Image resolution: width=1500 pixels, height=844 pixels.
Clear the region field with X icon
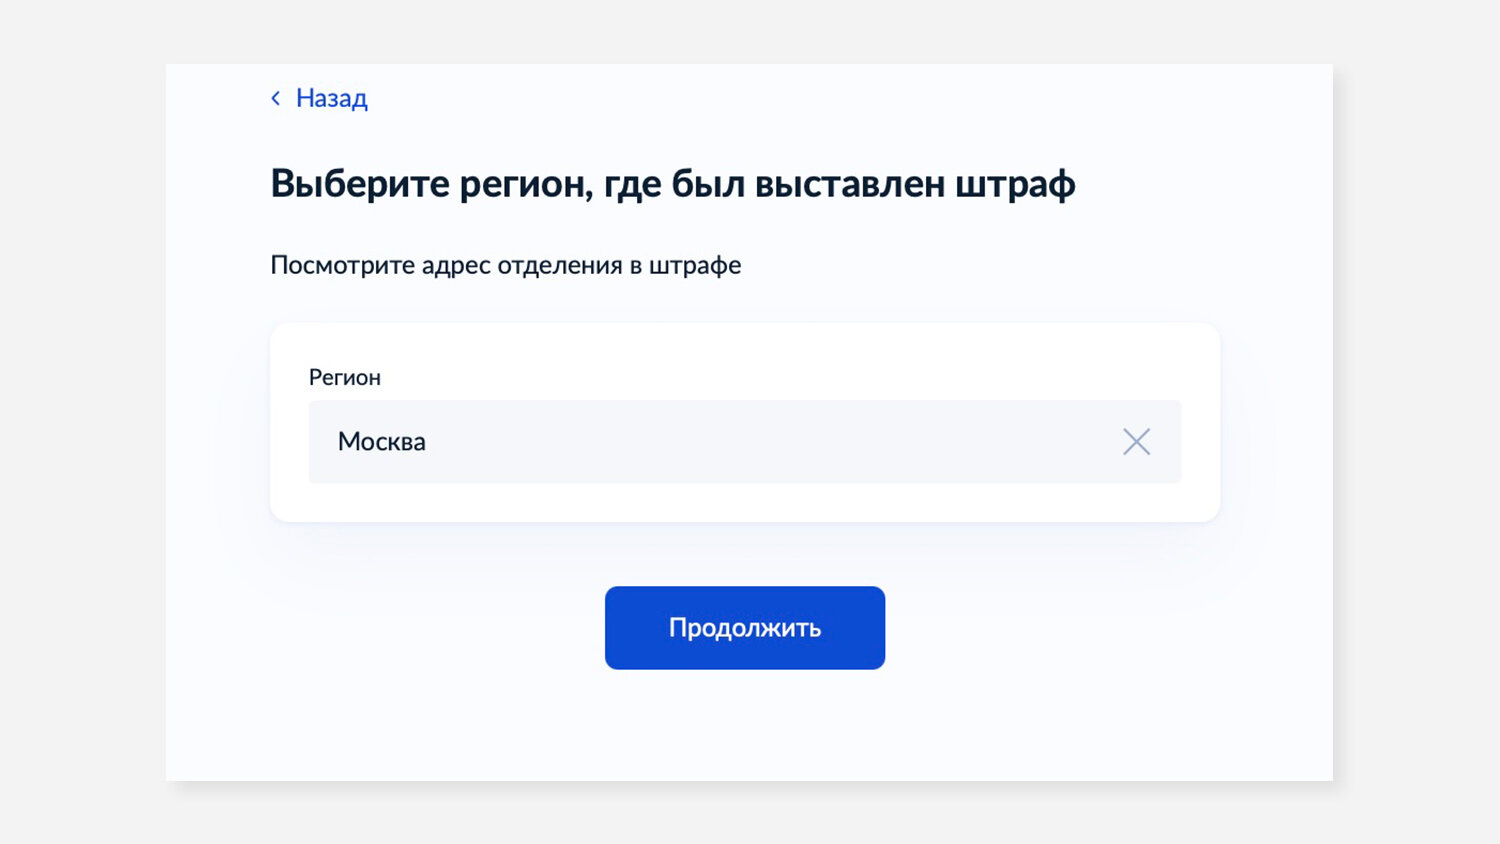(1136, 442)
